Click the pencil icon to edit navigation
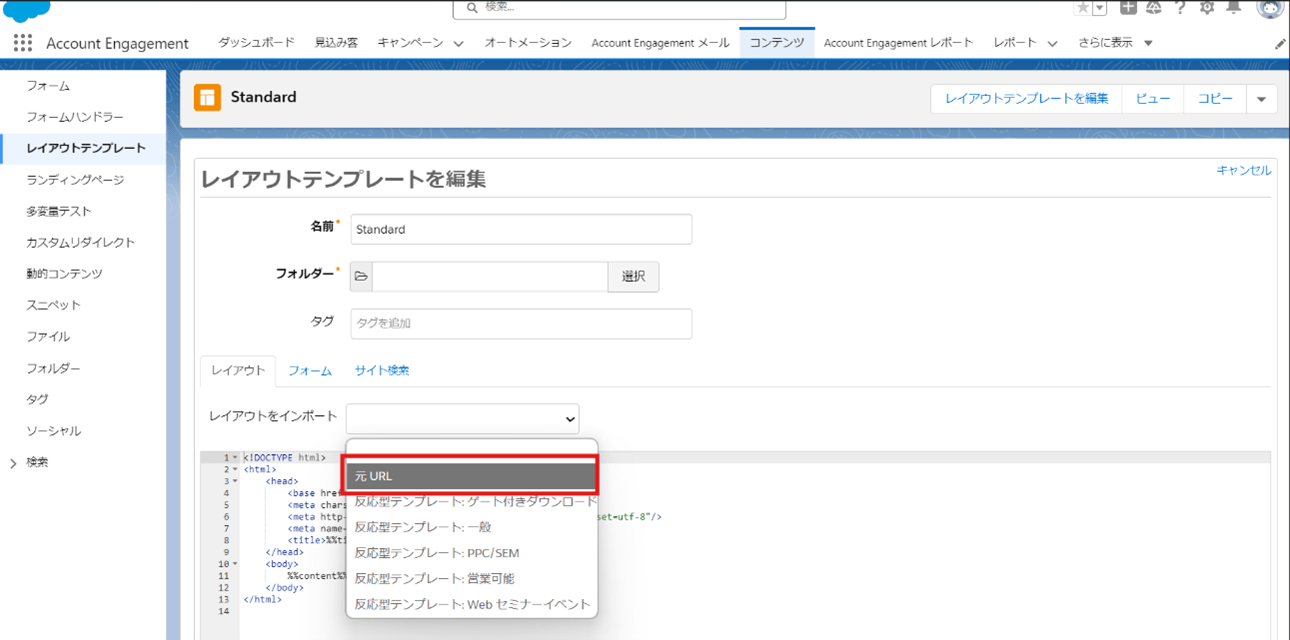1290x640 pixels. point(1280,44)
